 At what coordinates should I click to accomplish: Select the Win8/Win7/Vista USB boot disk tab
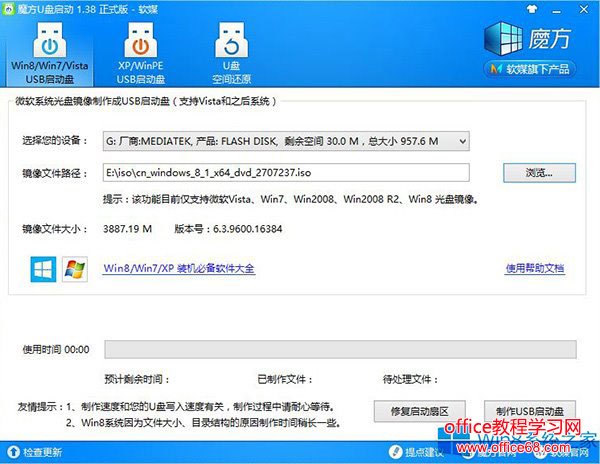(50, 53)
